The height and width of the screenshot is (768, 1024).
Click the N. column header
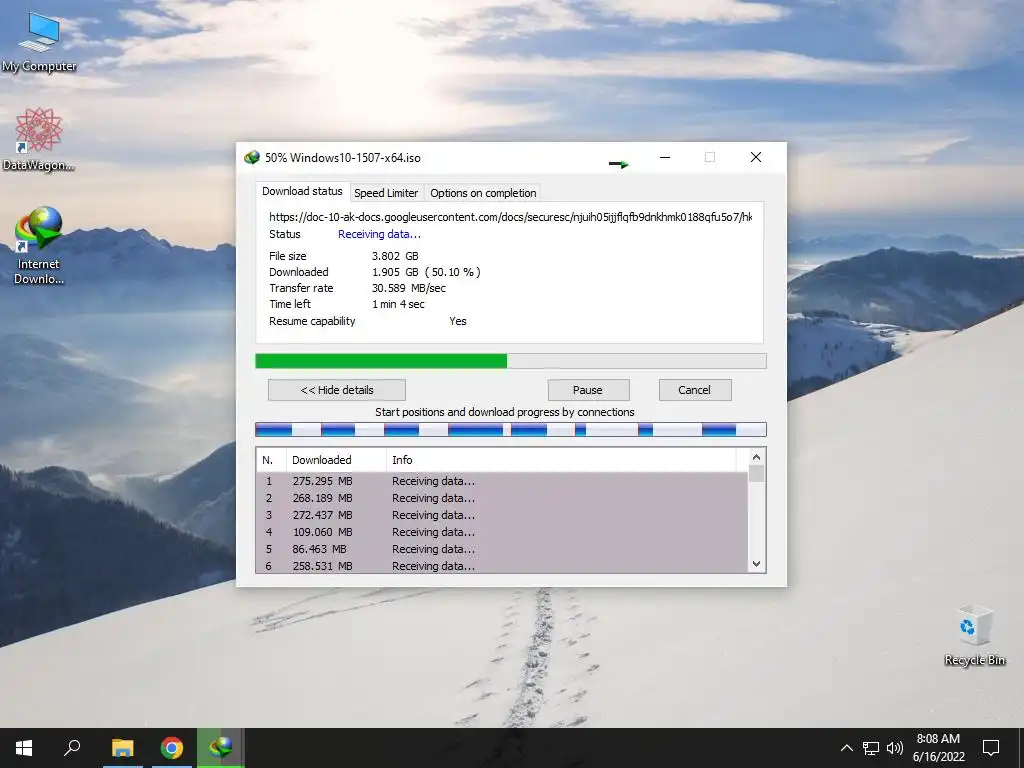271,460
